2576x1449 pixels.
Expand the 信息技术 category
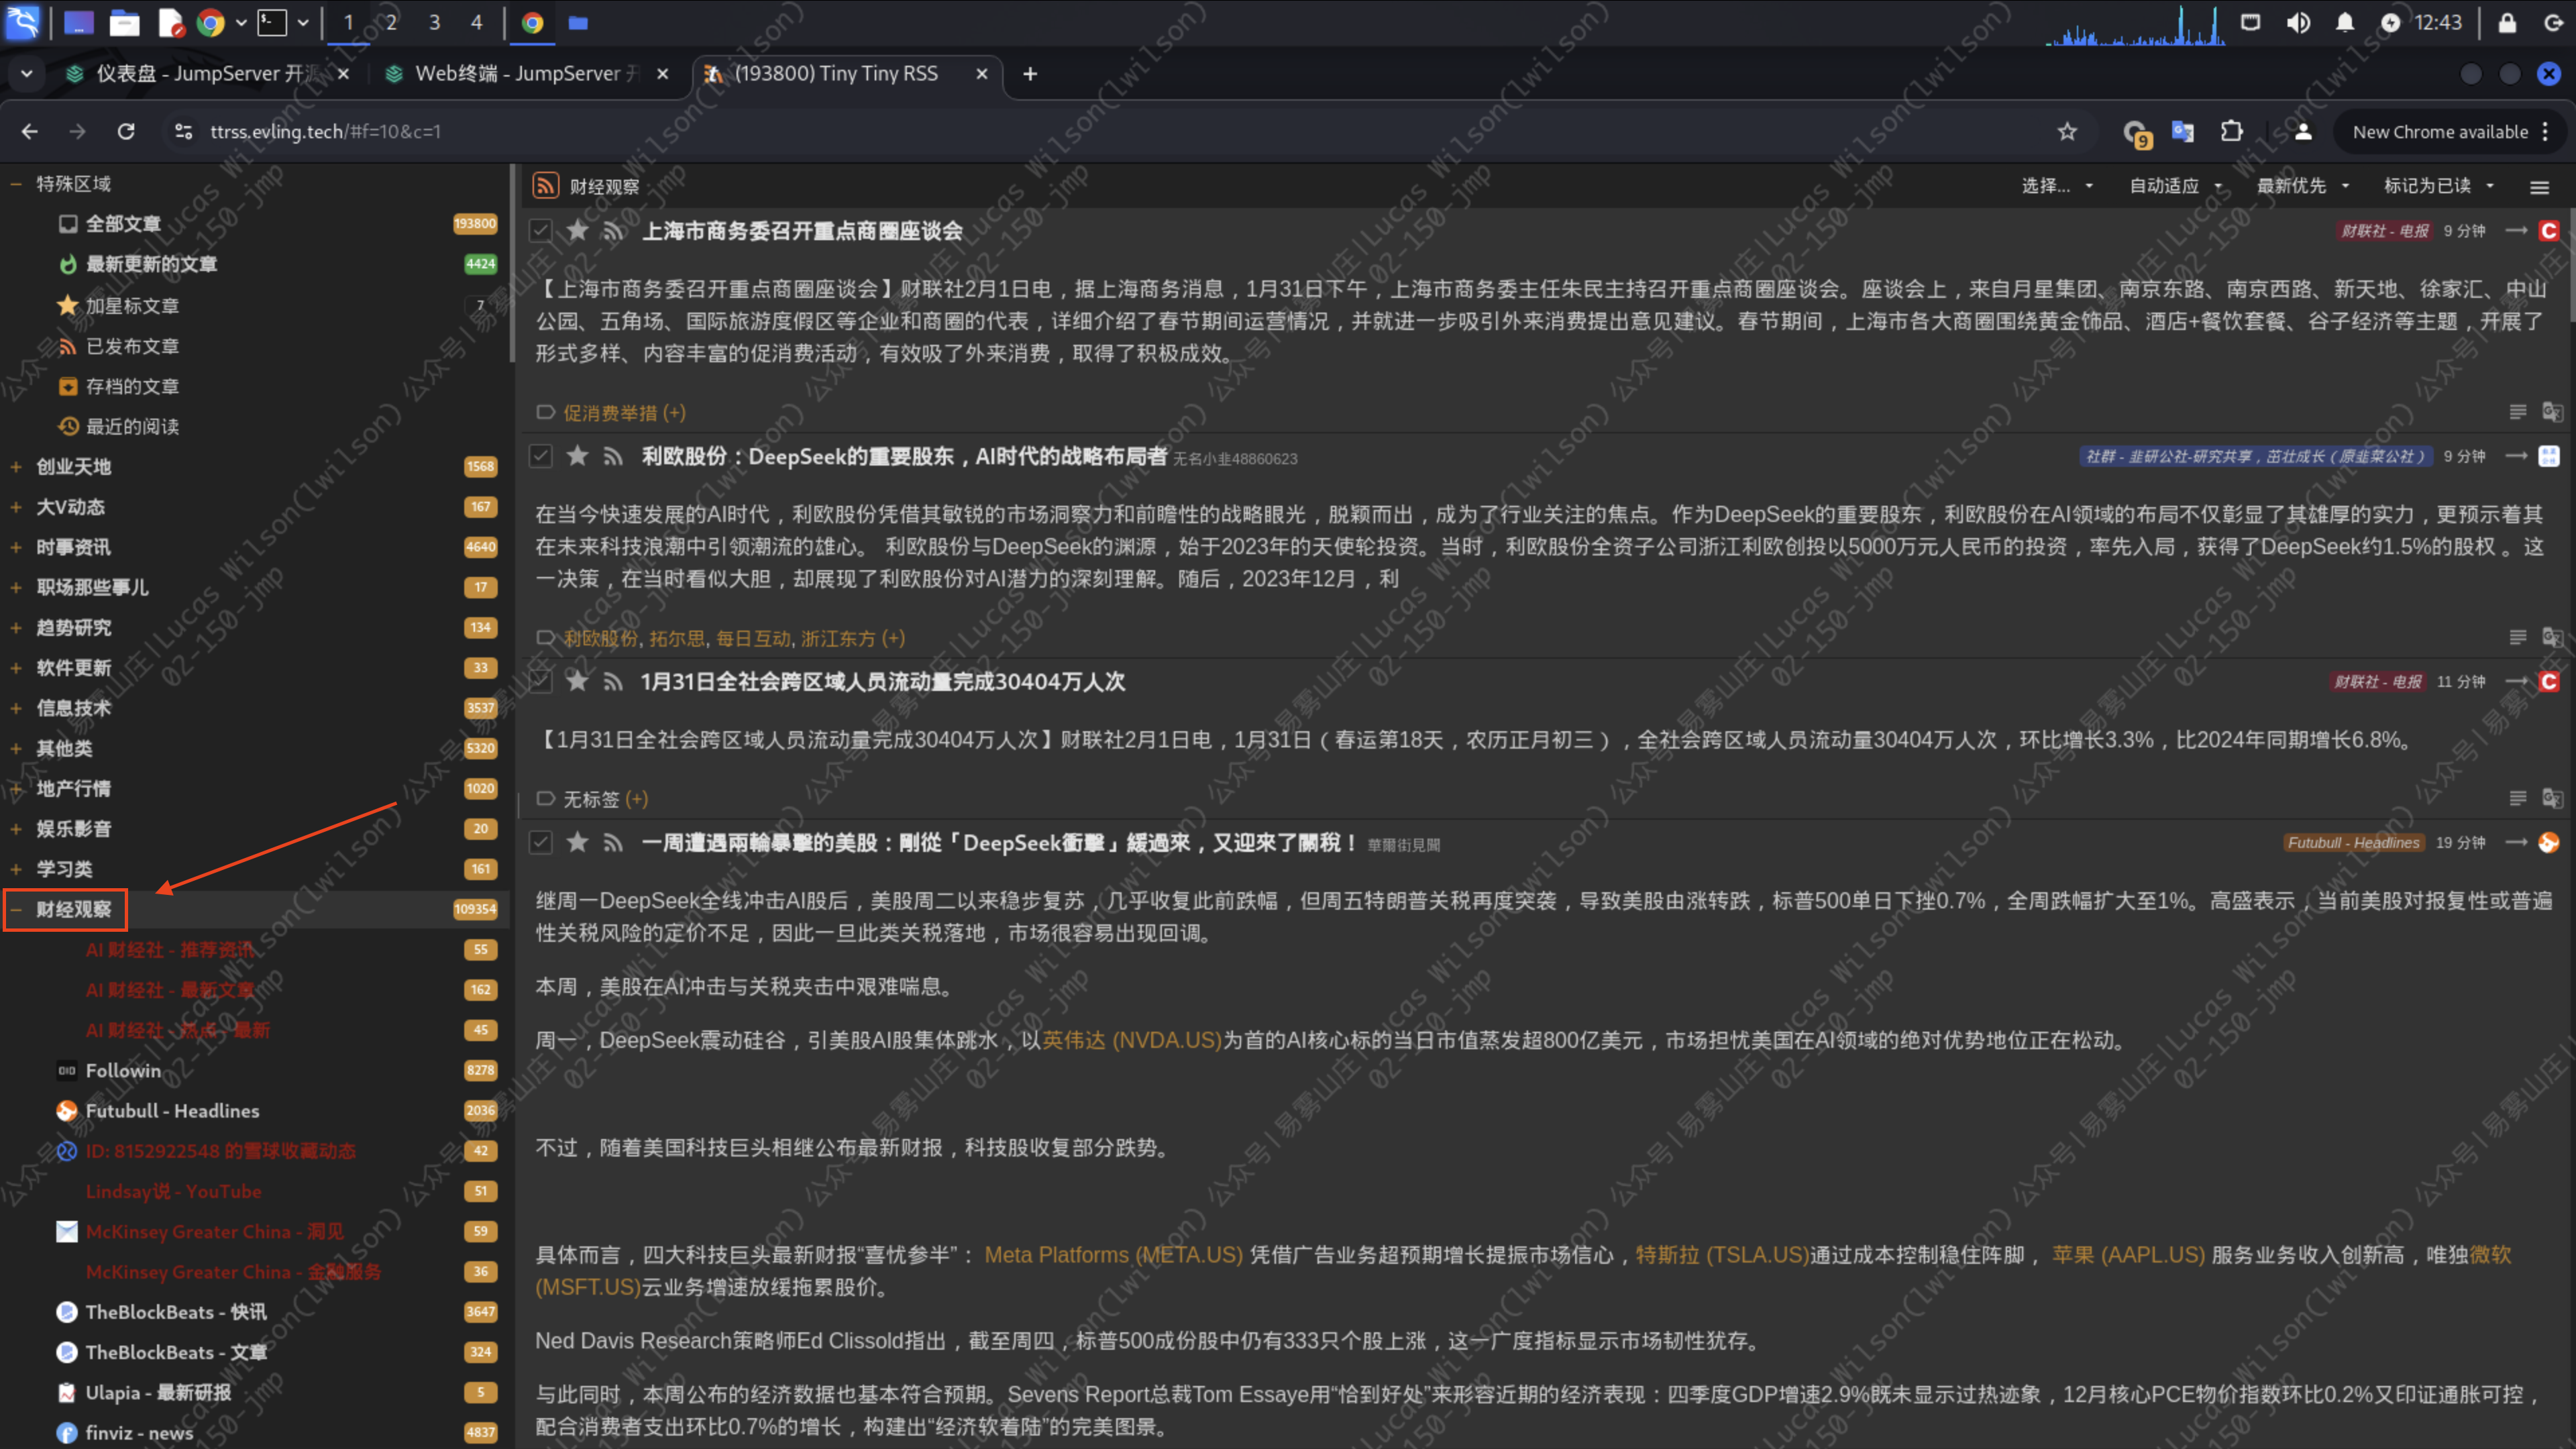point(16,708)
